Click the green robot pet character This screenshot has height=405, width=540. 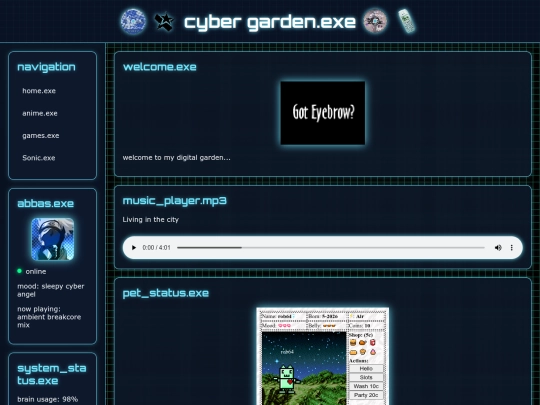(287, 379)
